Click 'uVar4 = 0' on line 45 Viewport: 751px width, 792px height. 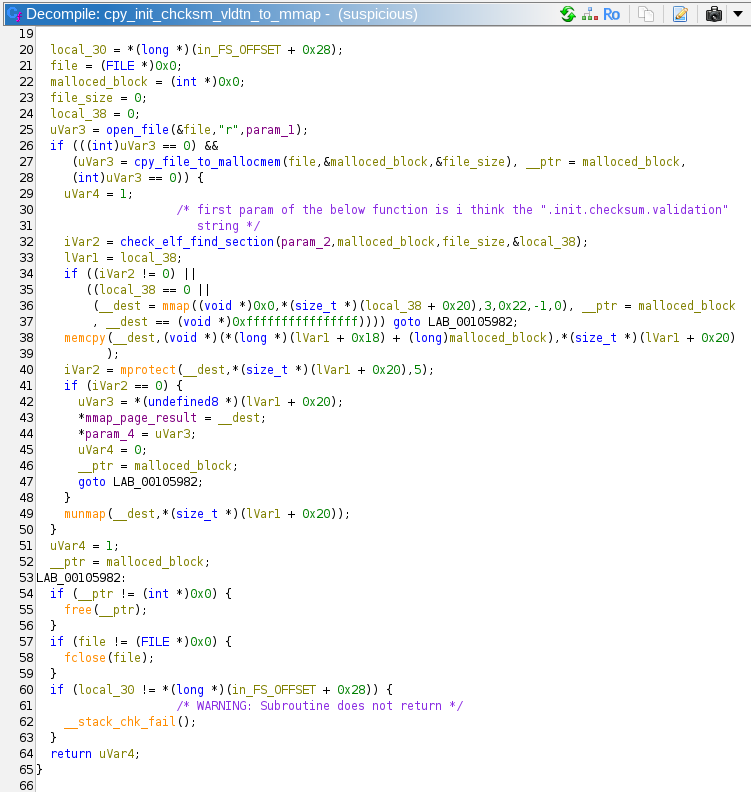[x=112, y=450]
